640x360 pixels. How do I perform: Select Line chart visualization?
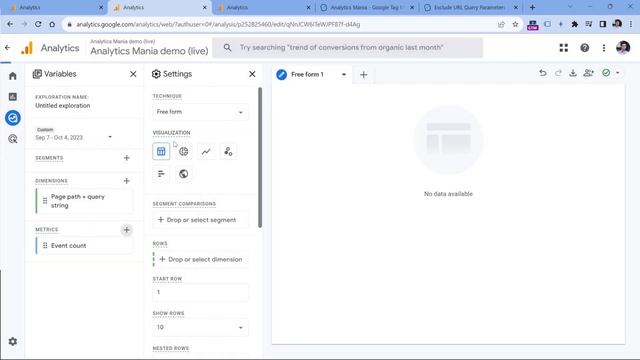coord(206,151)
